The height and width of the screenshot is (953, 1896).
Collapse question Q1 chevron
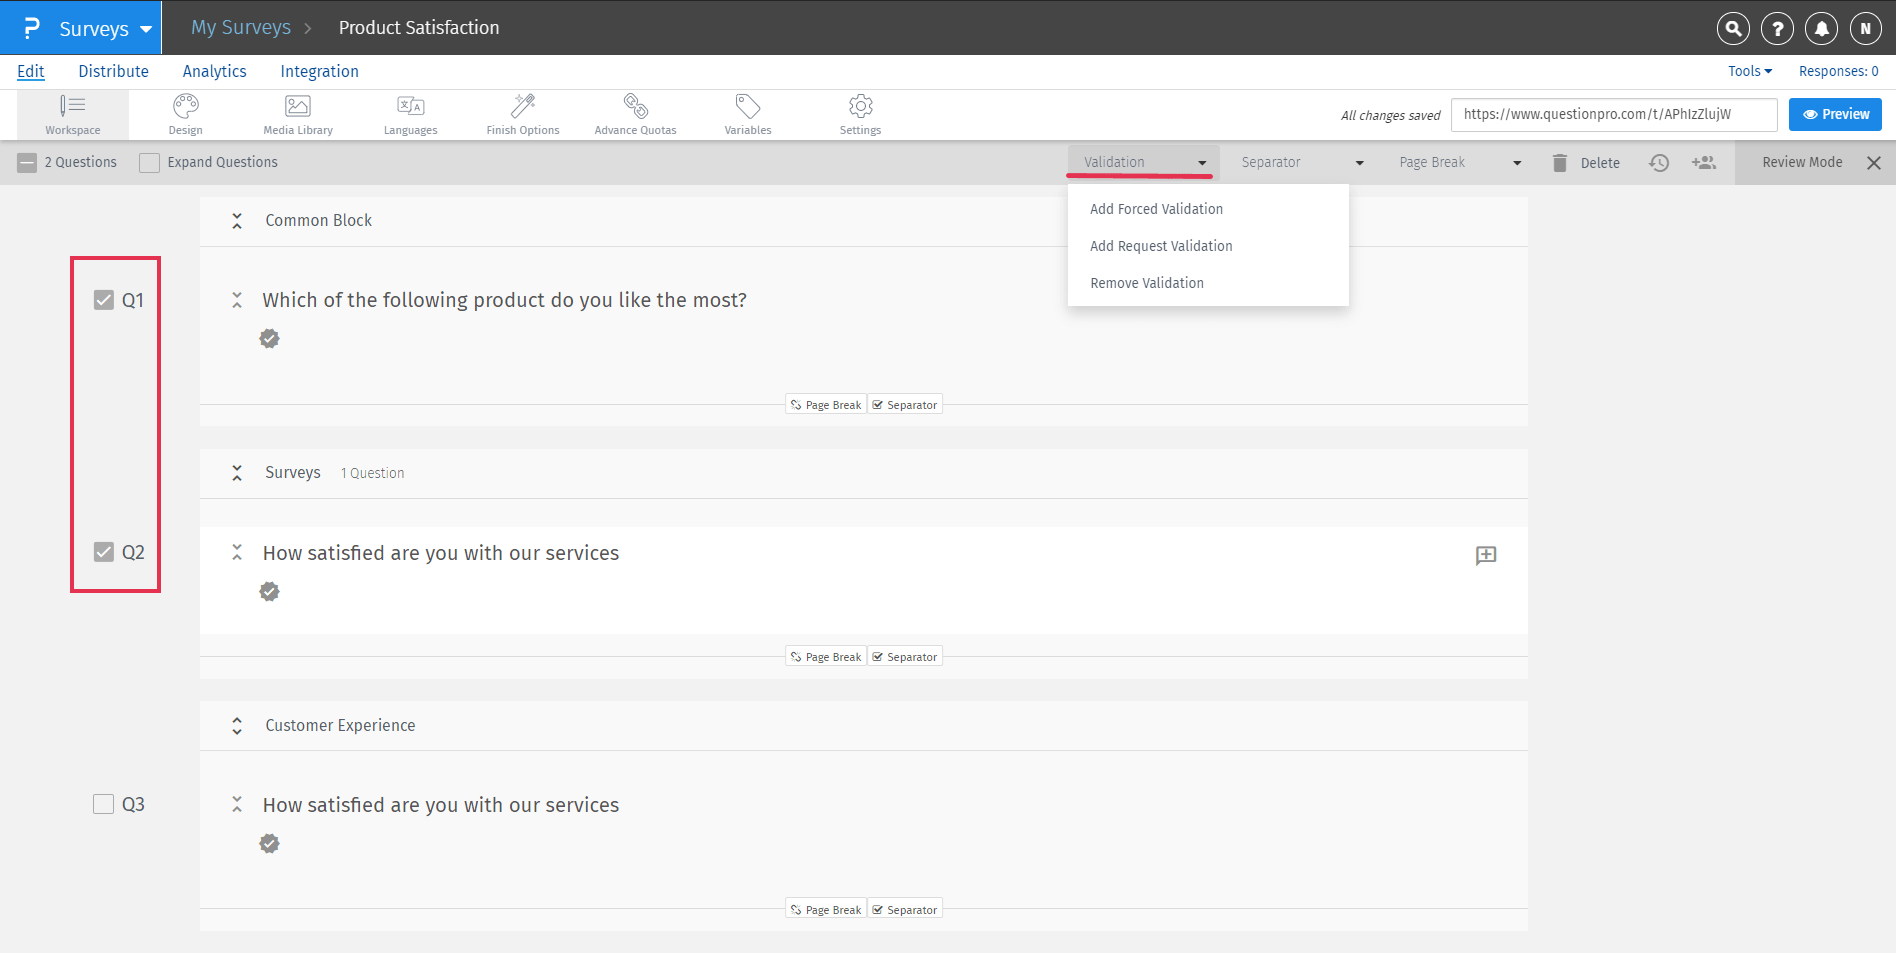(x=237, y=300)
